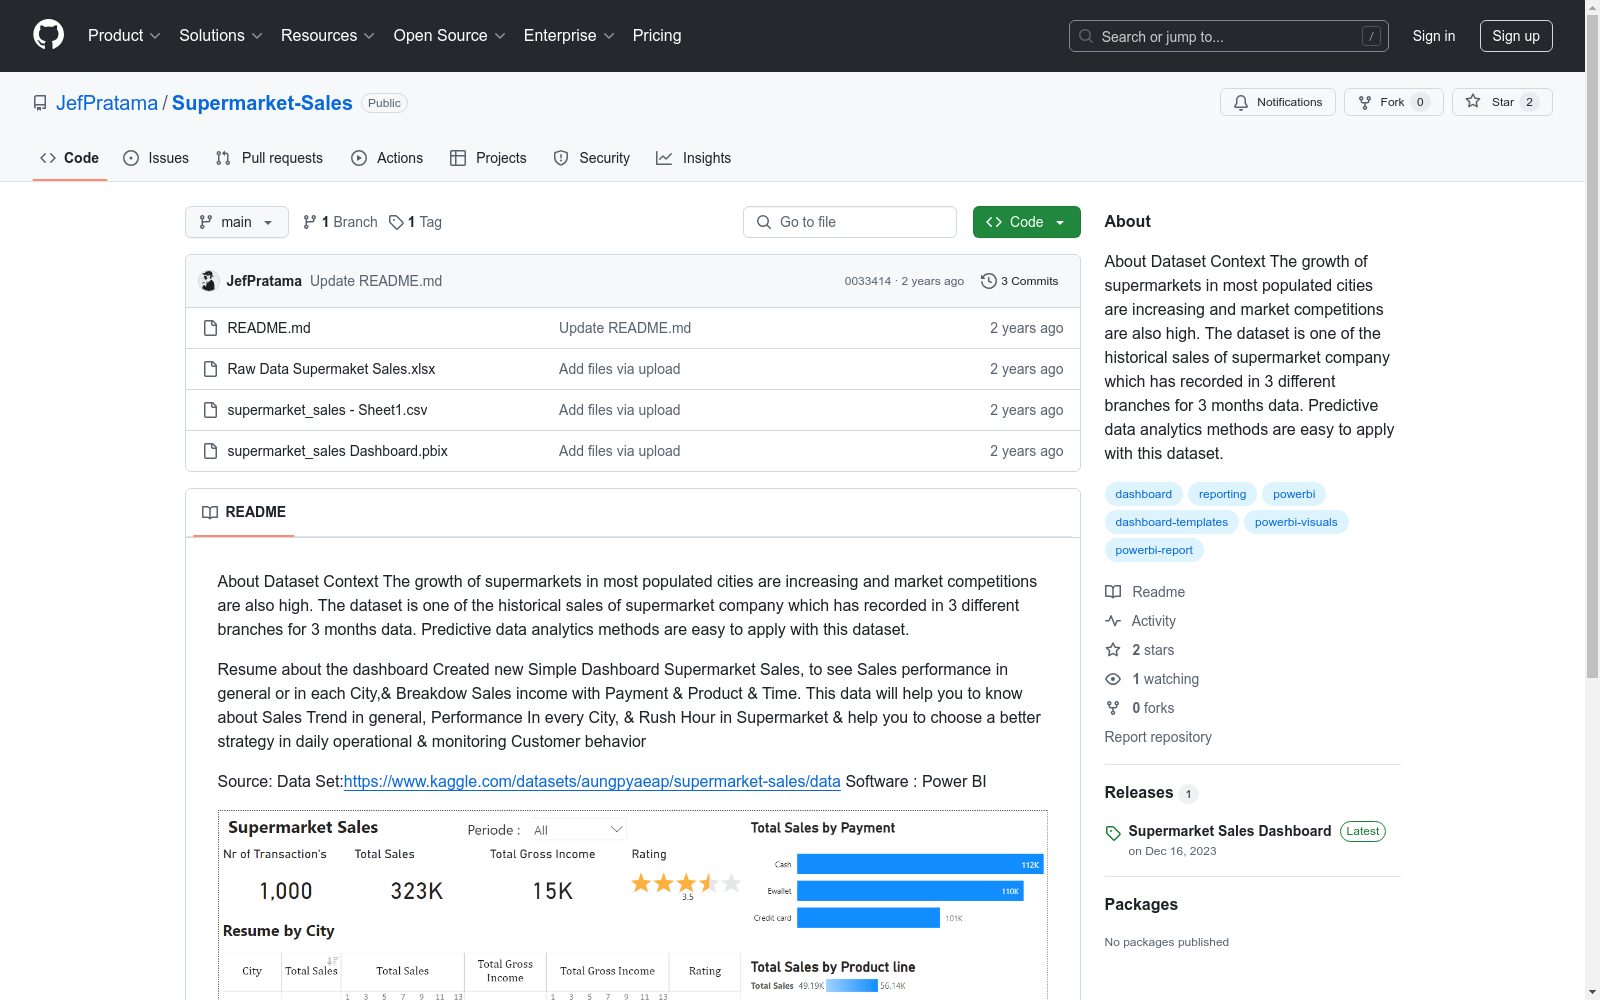The width and height of the screenshot is (1600, 1000).
Task: Open the Pull requests tab
Action: (269, 158)
